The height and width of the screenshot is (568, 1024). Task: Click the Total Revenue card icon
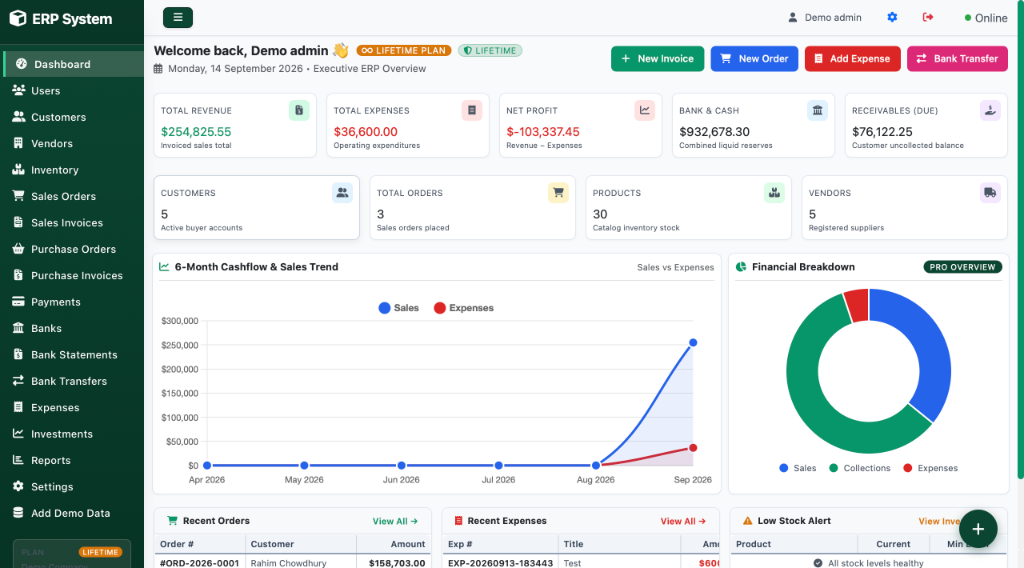(x=299, y=110)
